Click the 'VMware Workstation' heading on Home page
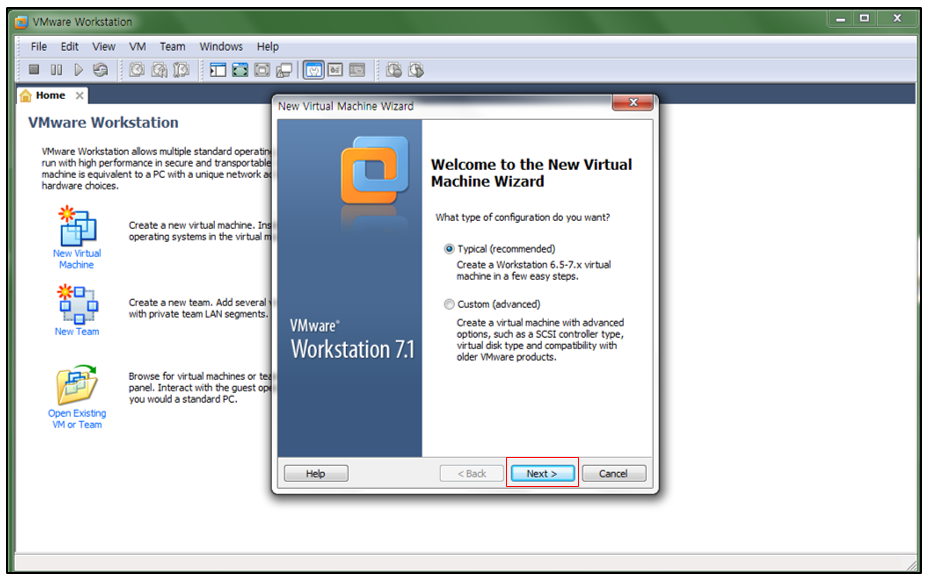Image resolution: width=927 pixels, height=579 pixels. pos(103,122)
